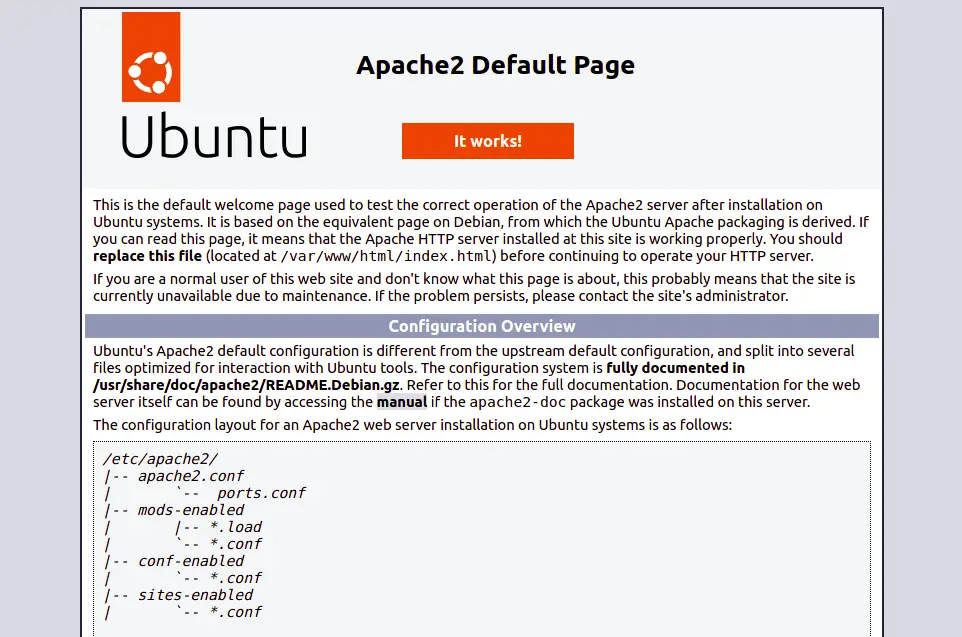Click the orange Ubuntu circle-of-friends logo
This screenshot has height=637, width=962.
pos(151,57)
